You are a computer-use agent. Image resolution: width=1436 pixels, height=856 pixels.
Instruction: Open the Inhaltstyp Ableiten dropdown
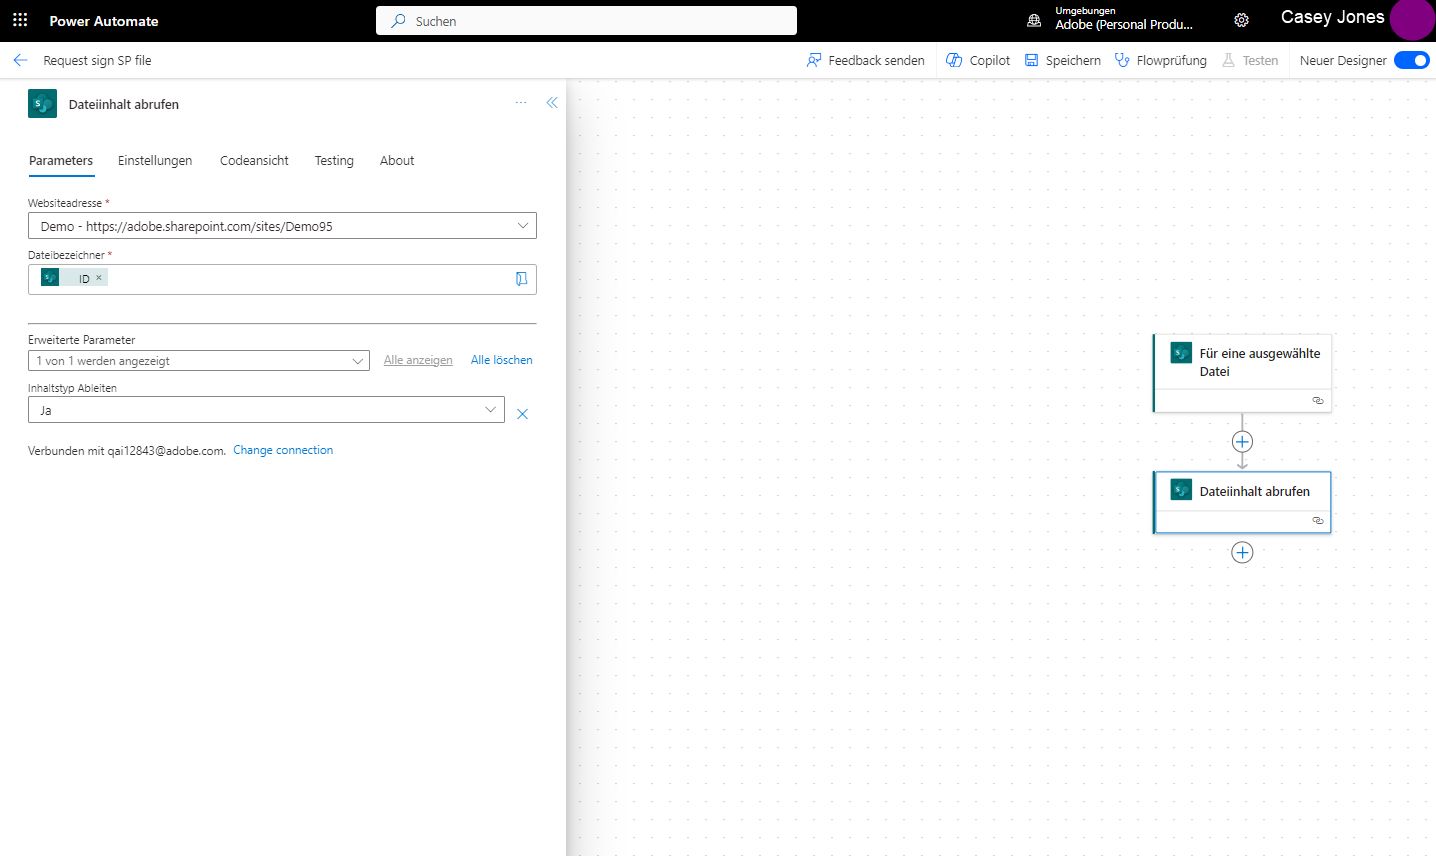(x=489, y=410)
